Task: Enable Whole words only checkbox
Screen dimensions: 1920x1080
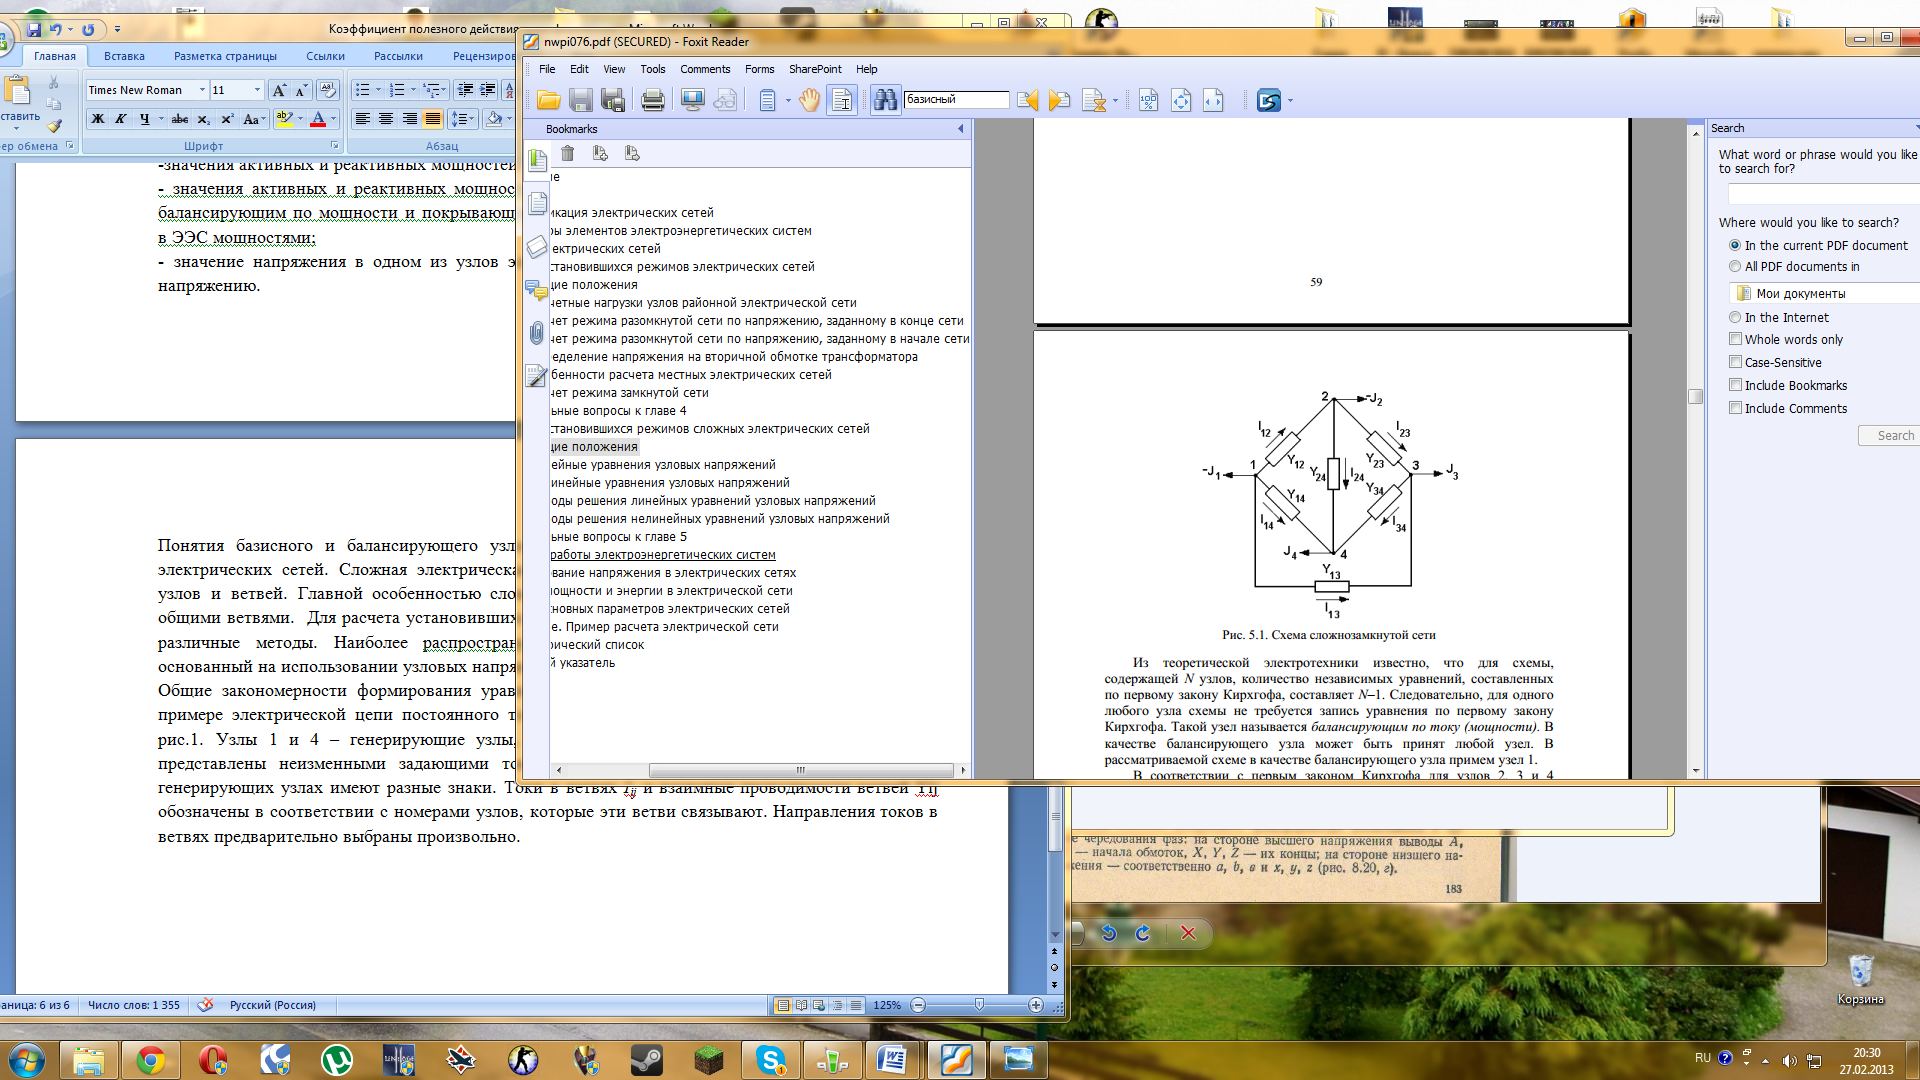Action: click(1736, 339)
